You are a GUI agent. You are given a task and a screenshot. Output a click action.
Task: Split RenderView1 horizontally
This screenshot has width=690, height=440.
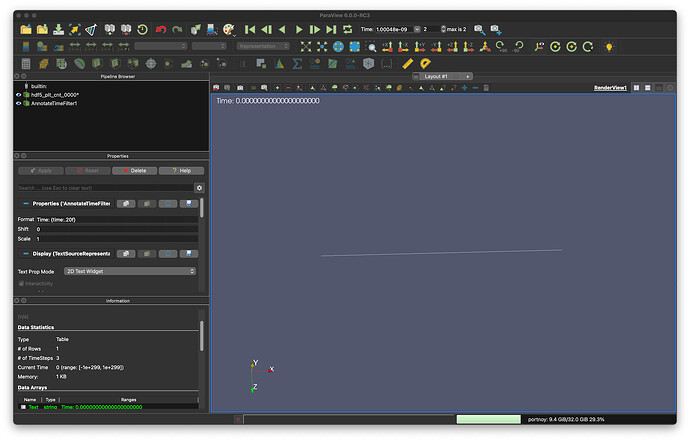[x=636, y=88]
